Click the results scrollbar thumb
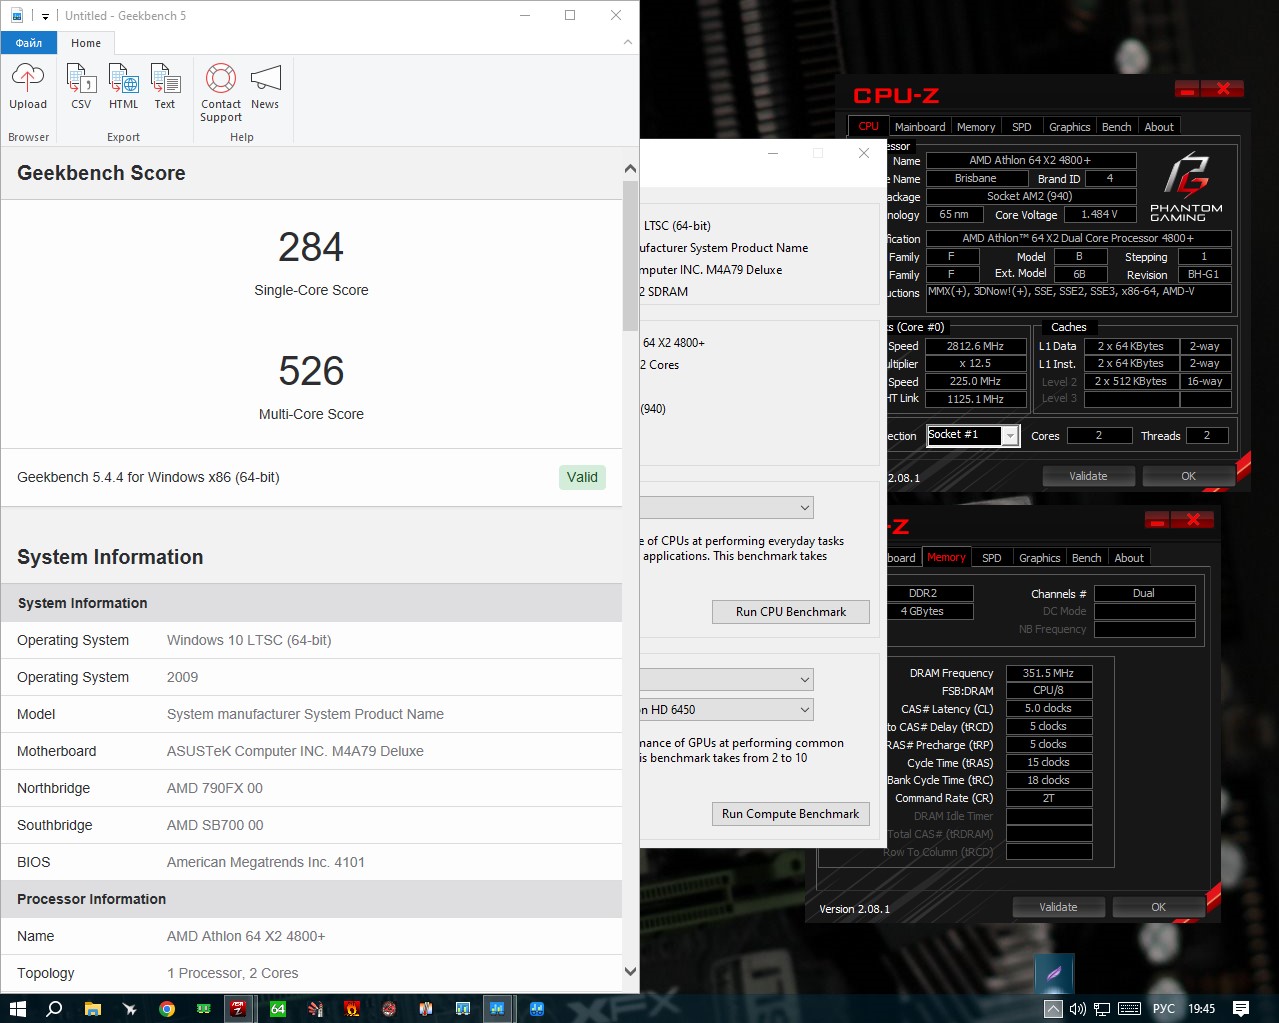This screenshot has width=1279, height=1023. pyautogui.click(x=630, y=256)
